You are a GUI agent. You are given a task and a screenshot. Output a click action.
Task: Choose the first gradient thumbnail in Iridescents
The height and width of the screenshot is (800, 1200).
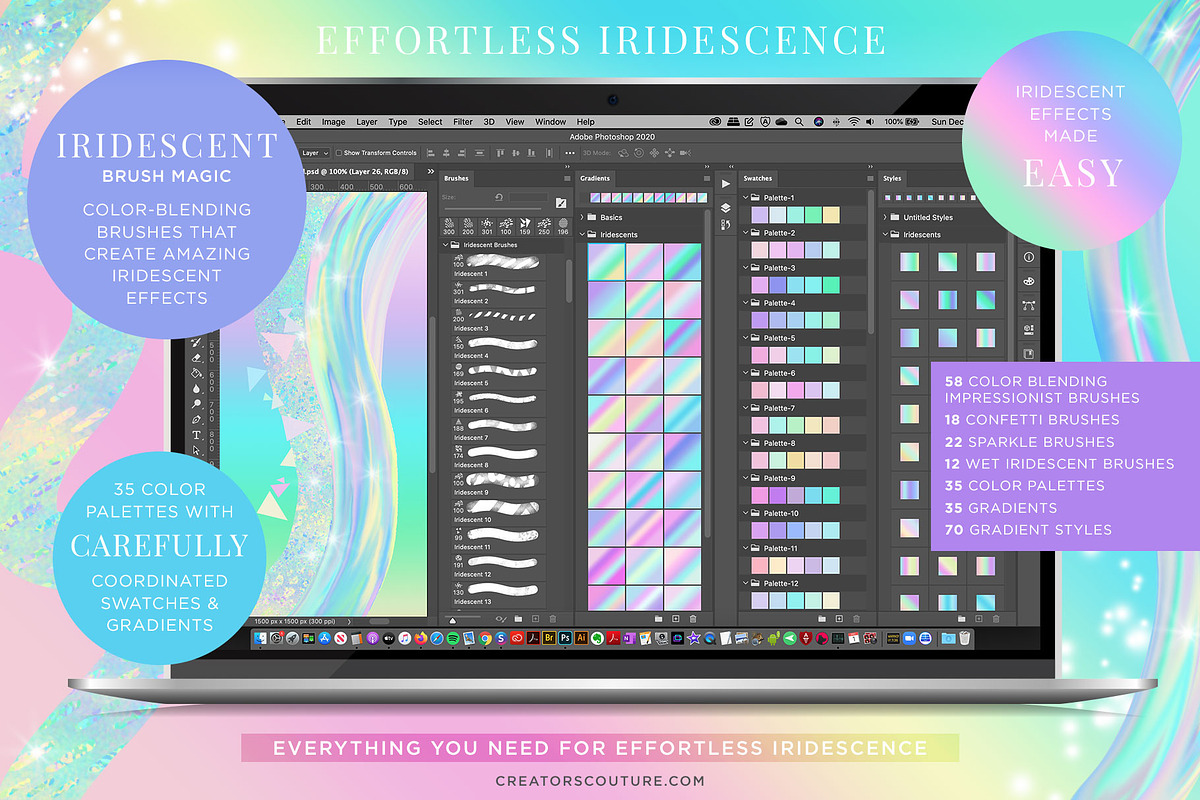coord(605,261)
